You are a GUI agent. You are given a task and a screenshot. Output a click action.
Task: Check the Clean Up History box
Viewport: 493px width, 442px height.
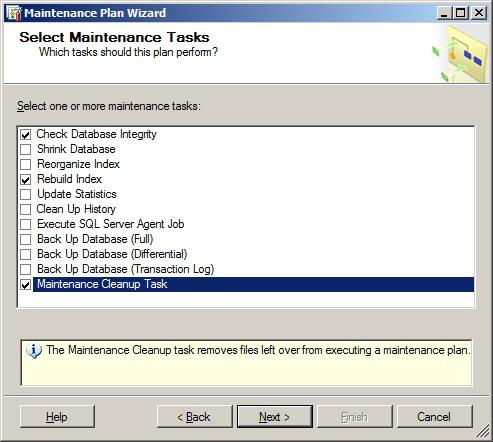tap(26, 209)
